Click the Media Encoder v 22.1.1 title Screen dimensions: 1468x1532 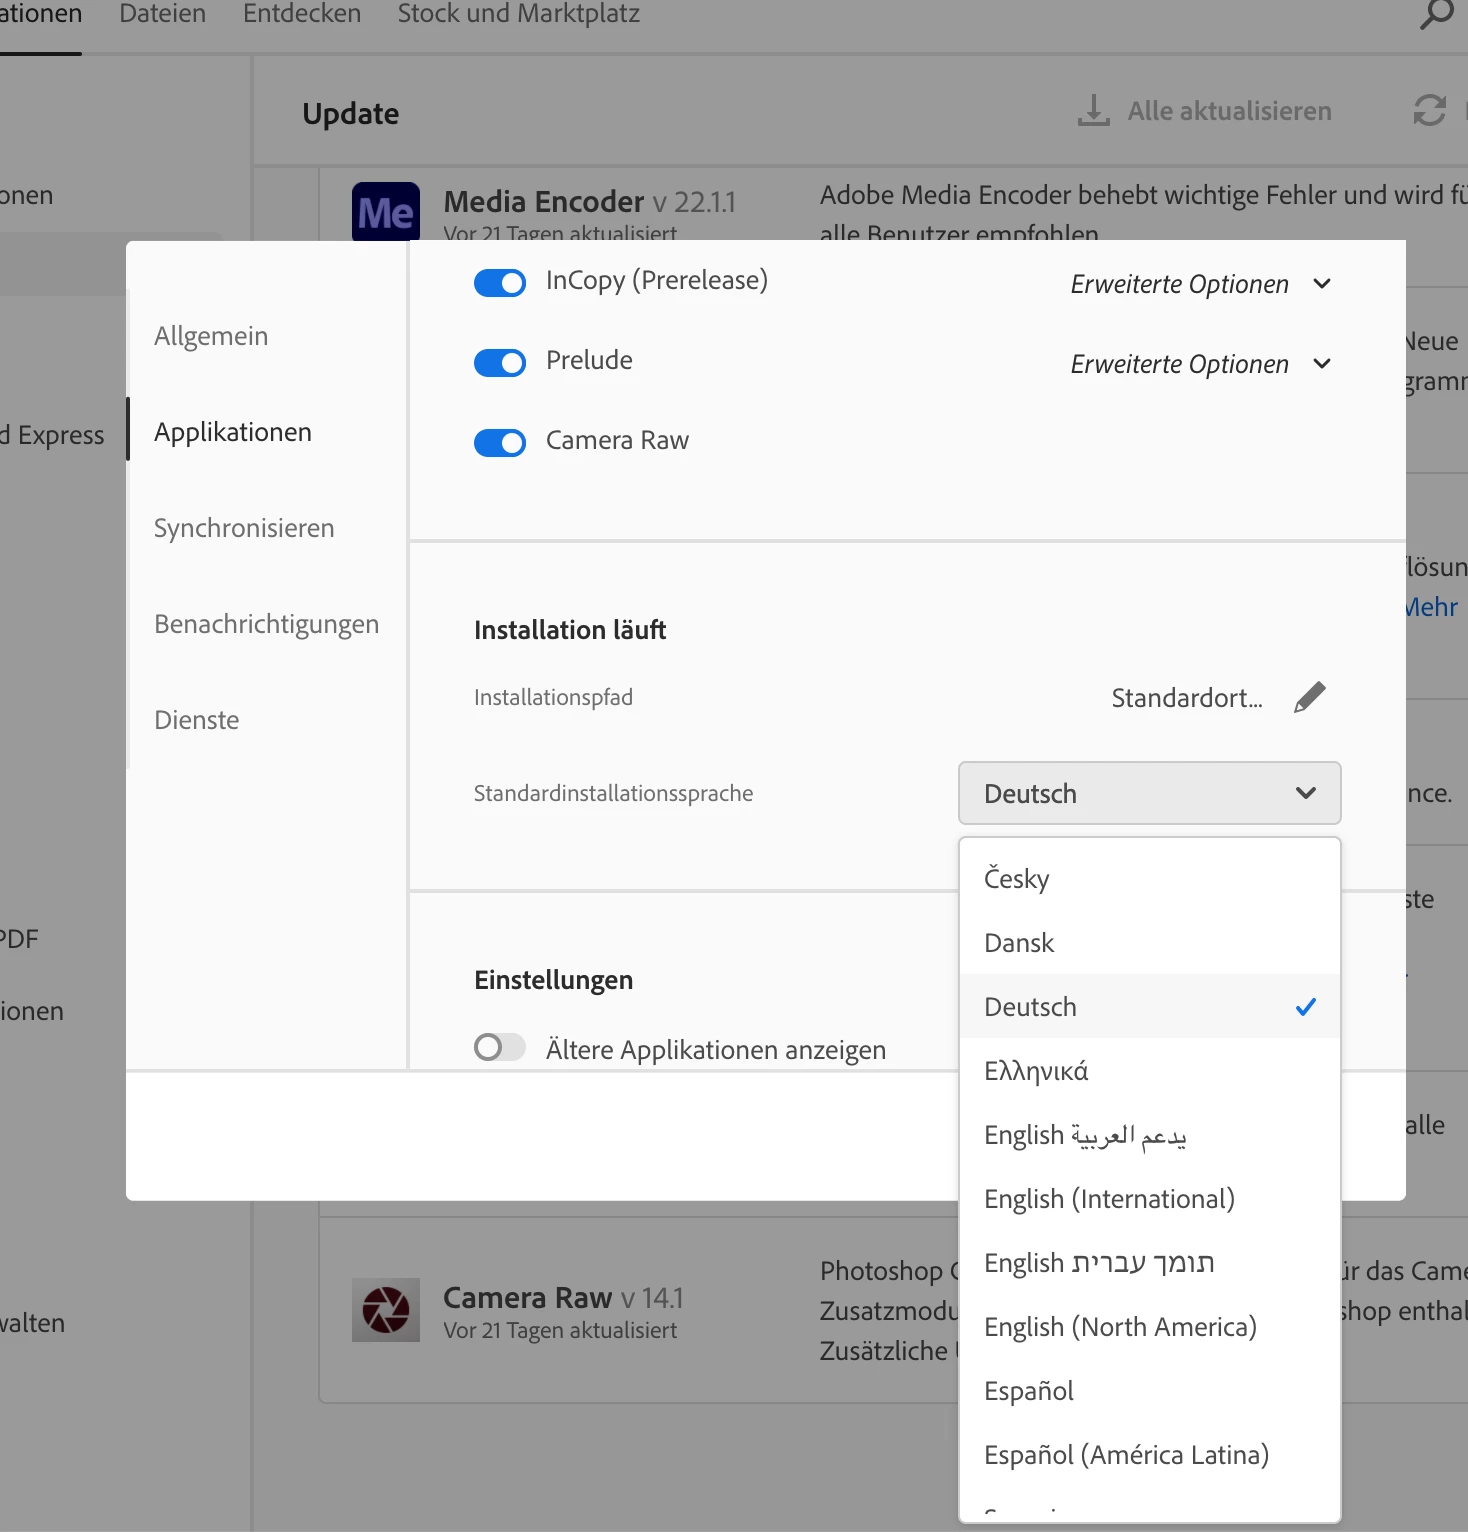click(589, 202)
